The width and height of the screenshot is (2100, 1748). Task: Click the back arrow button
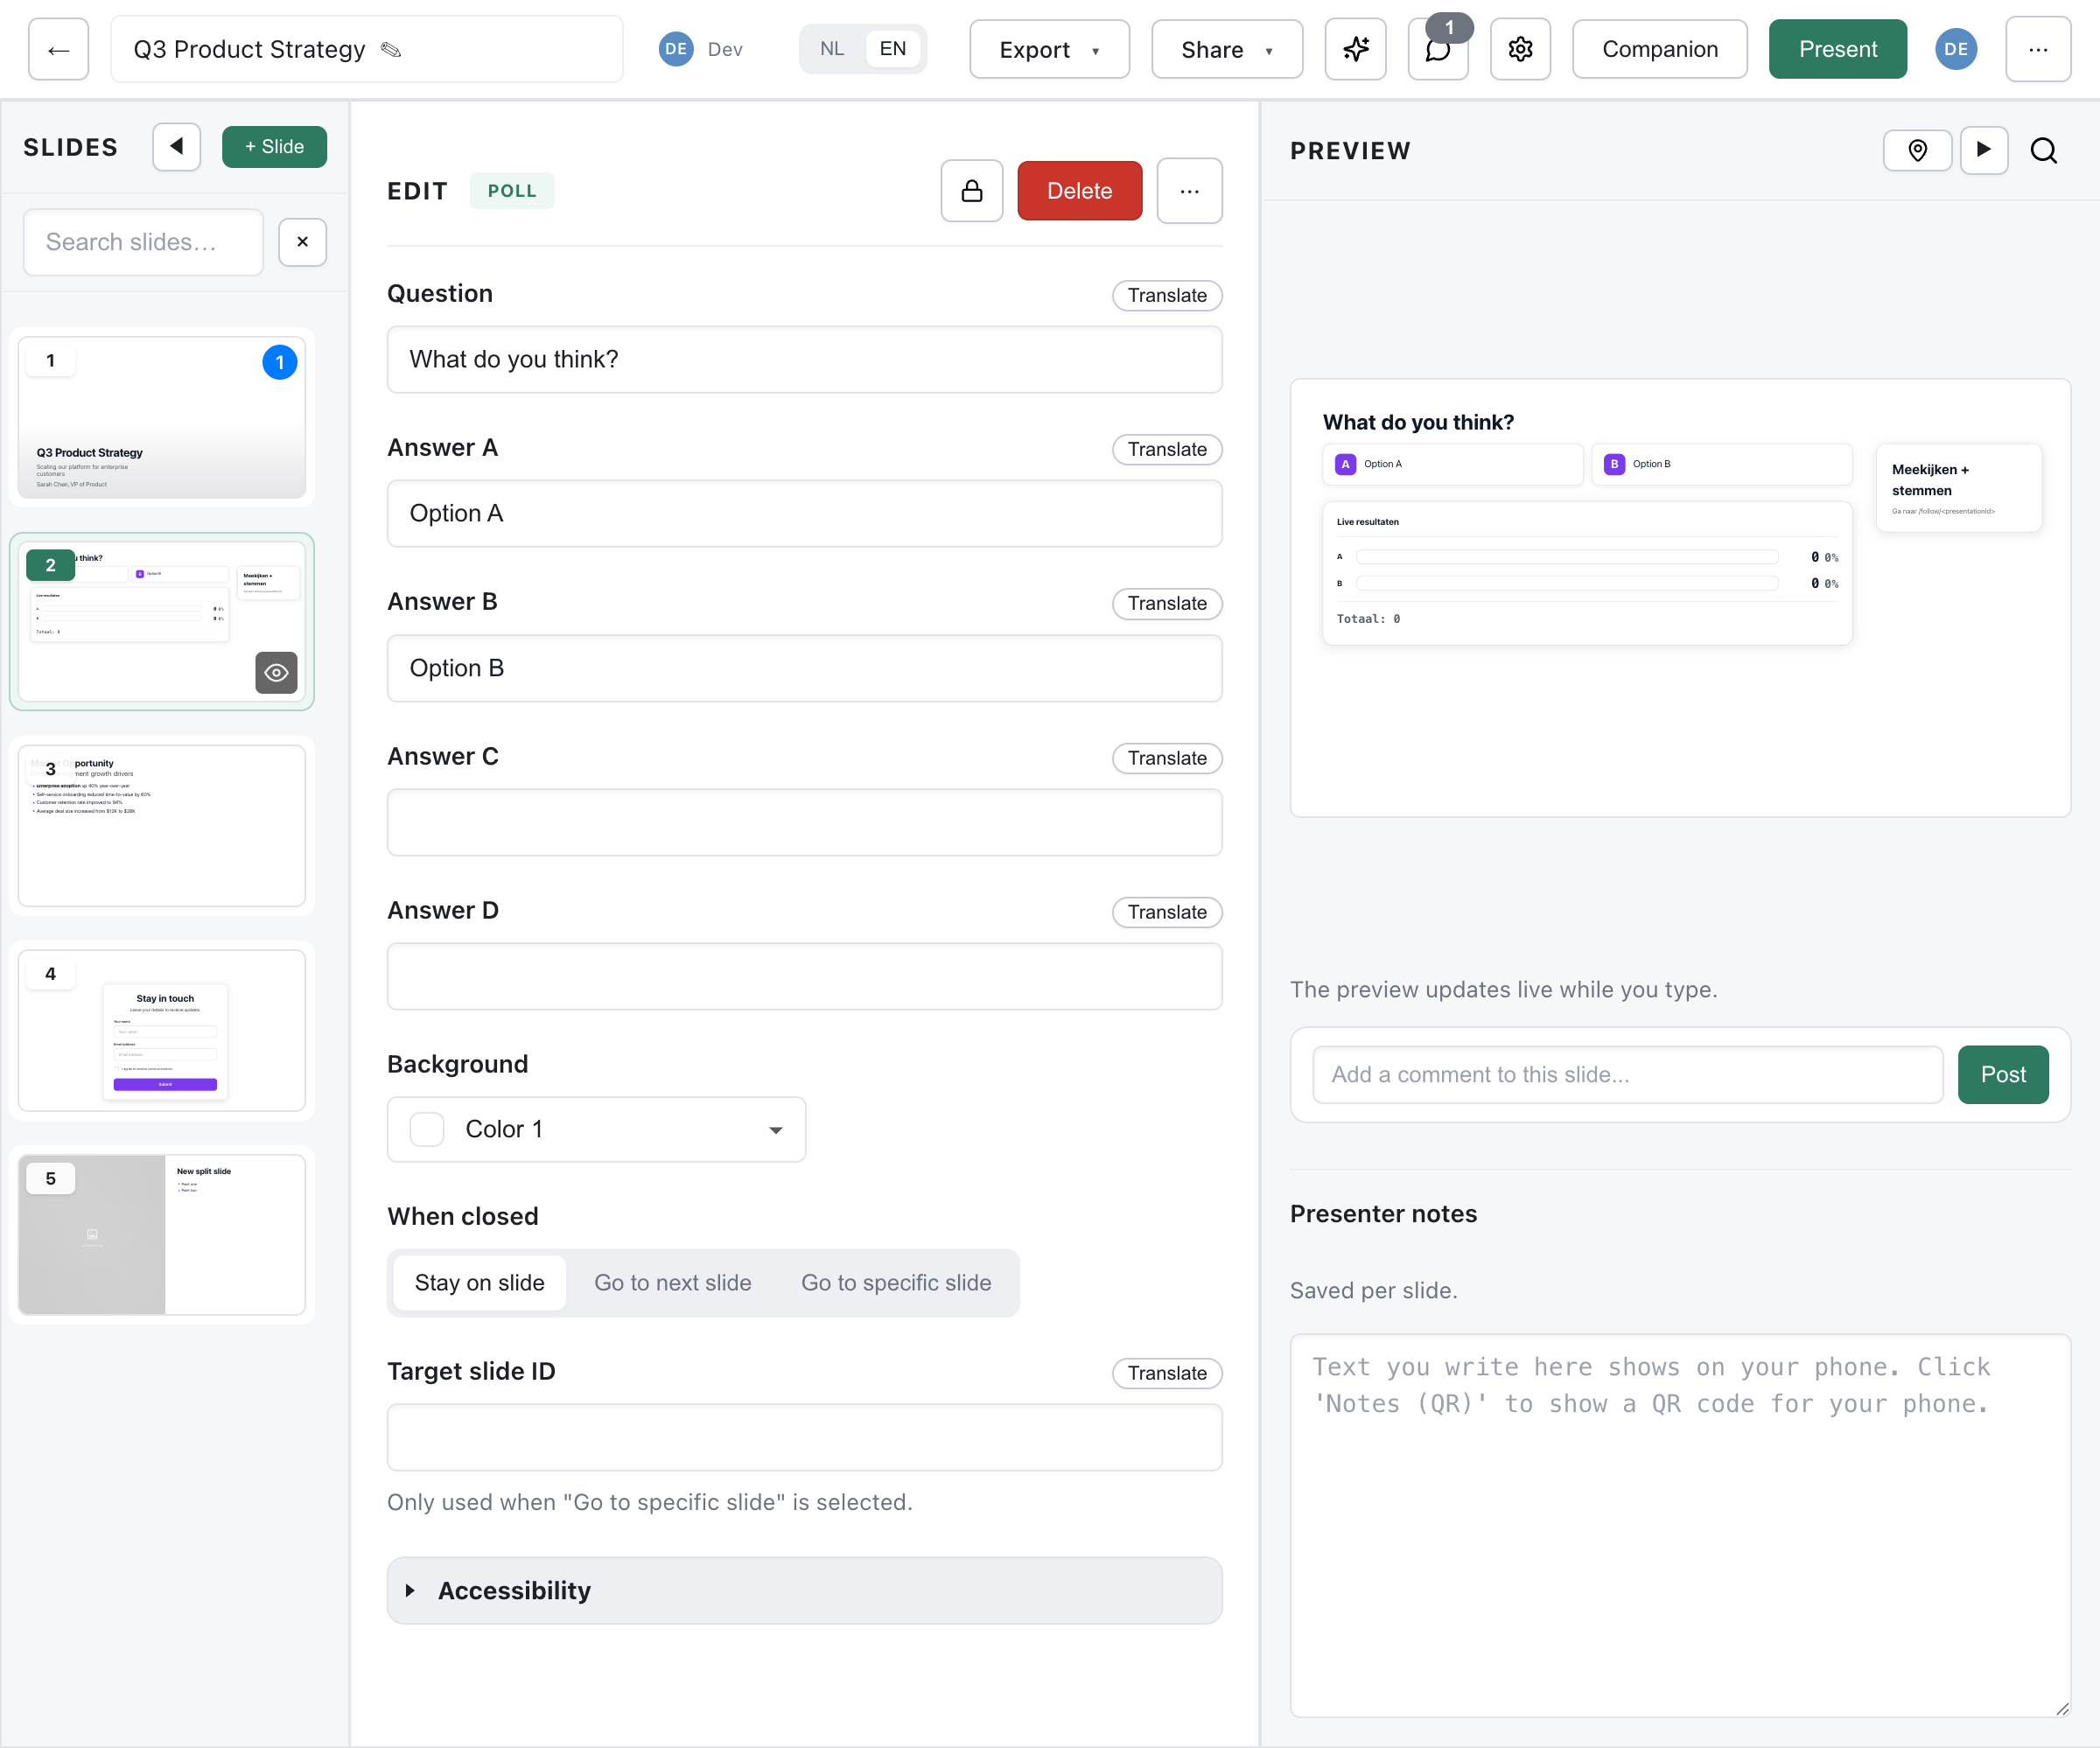click(x=58, y=49)
